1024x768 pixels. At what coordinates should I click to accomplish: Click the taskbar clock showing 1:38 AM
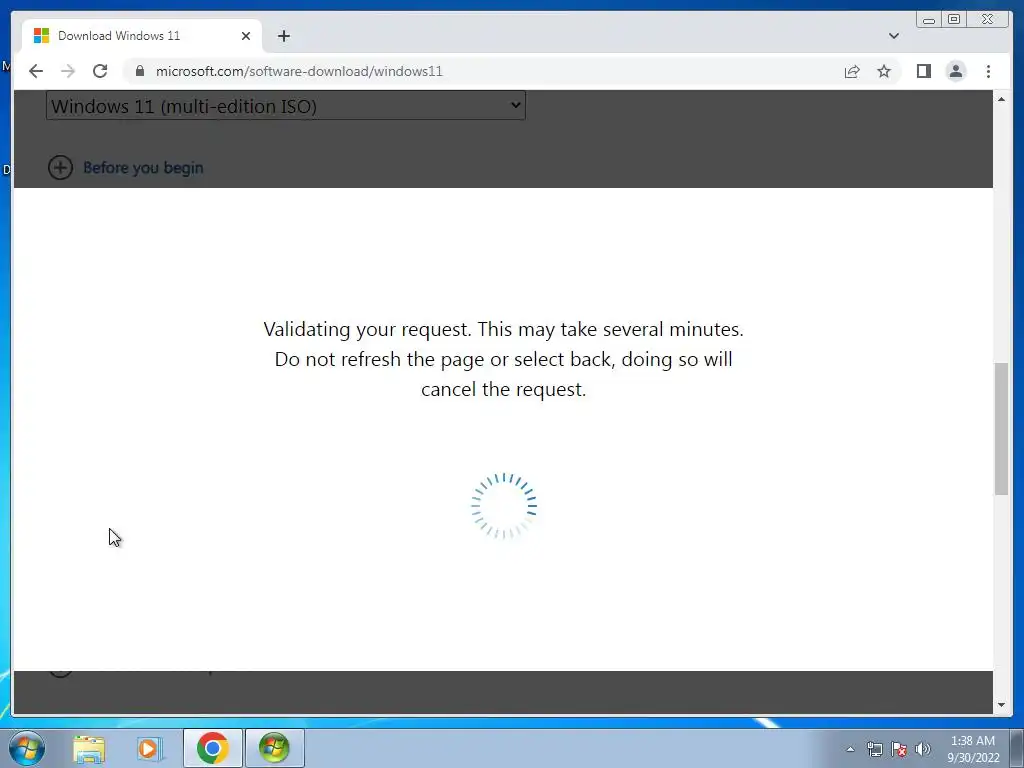[x=973, y=749]
